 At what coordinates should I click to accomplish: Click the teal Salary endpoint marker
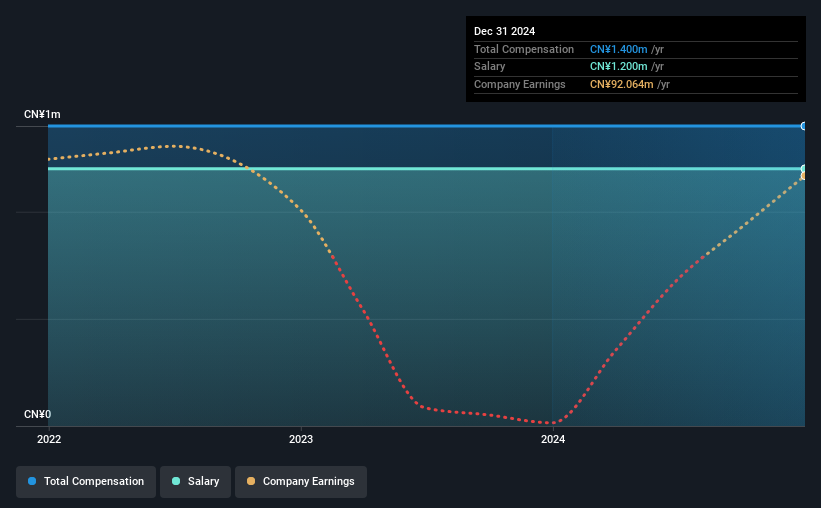pos(803,169)
